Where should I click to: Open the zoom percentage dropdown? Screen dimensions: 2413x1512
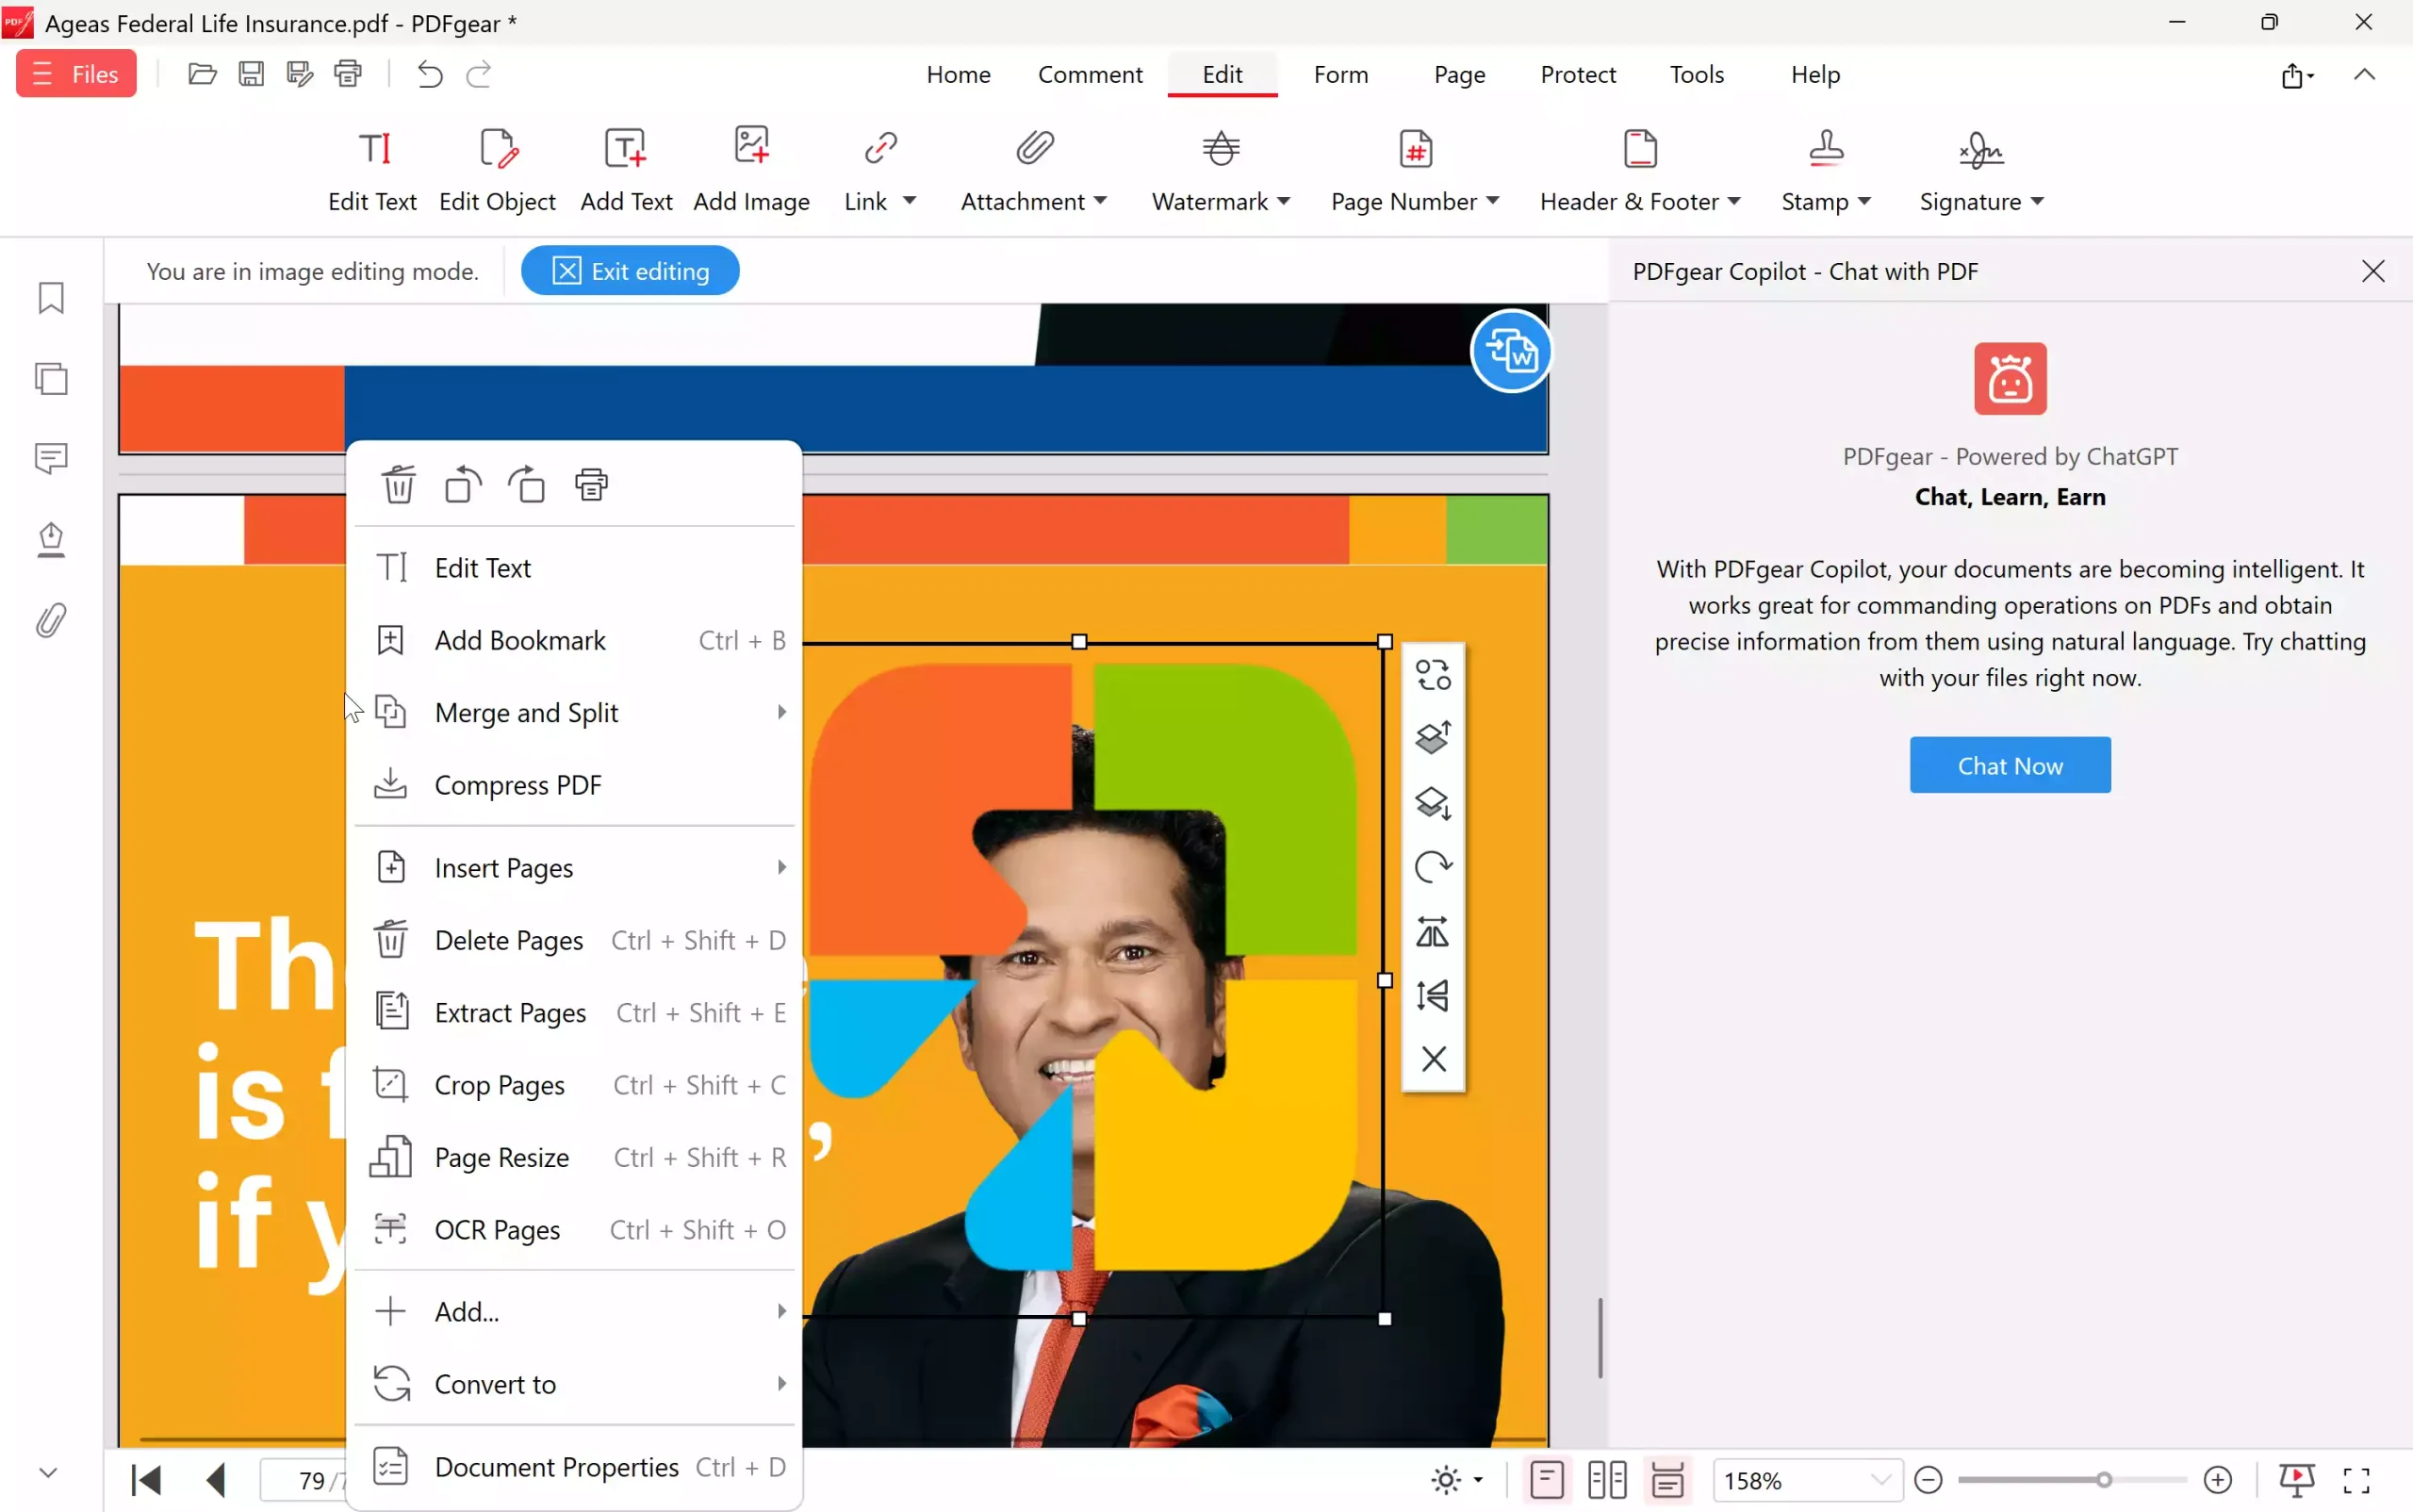[x=1806, y=1480]
